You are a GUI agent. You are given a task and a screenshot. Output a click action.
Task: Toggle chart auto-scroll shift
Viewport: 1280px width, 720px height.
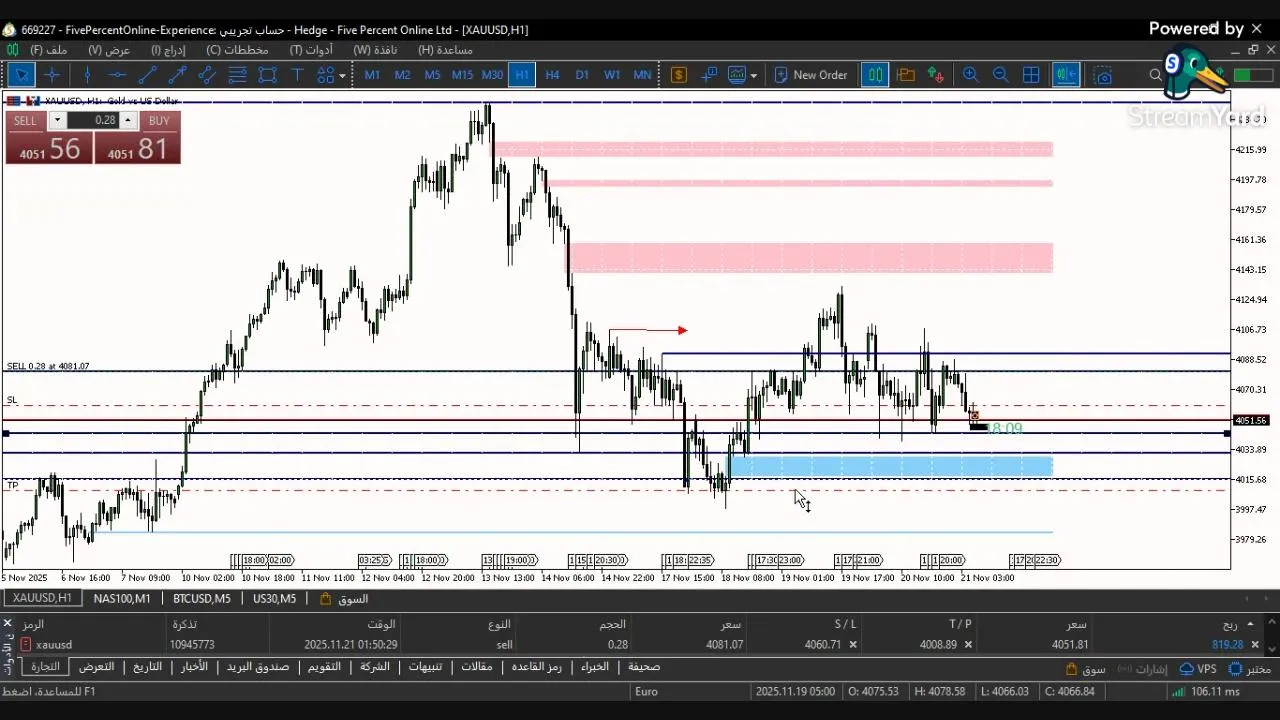click(x=1065, y=75)
